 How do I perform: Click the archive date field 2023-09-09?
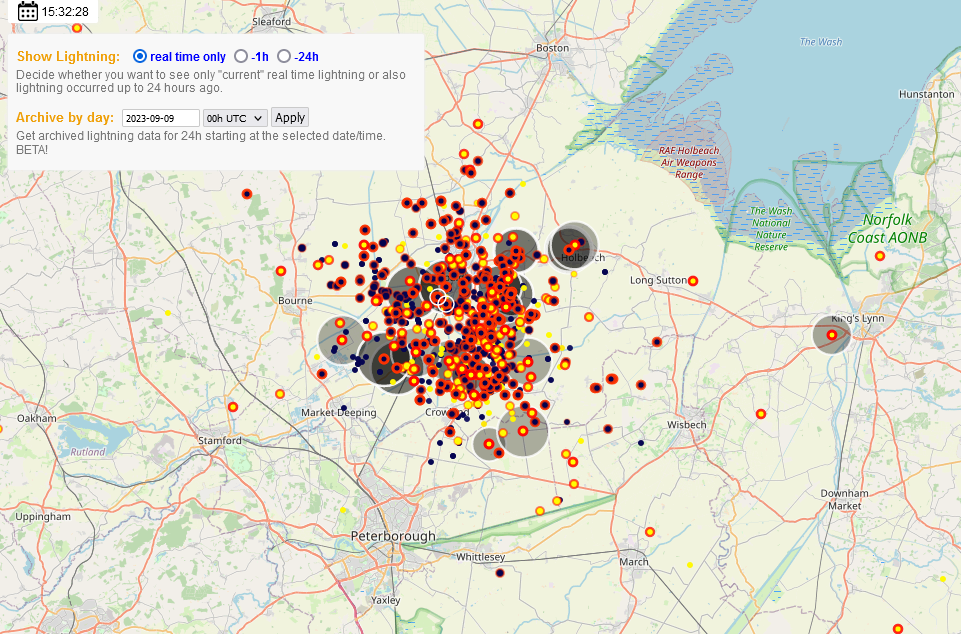(x=160, y=118)
